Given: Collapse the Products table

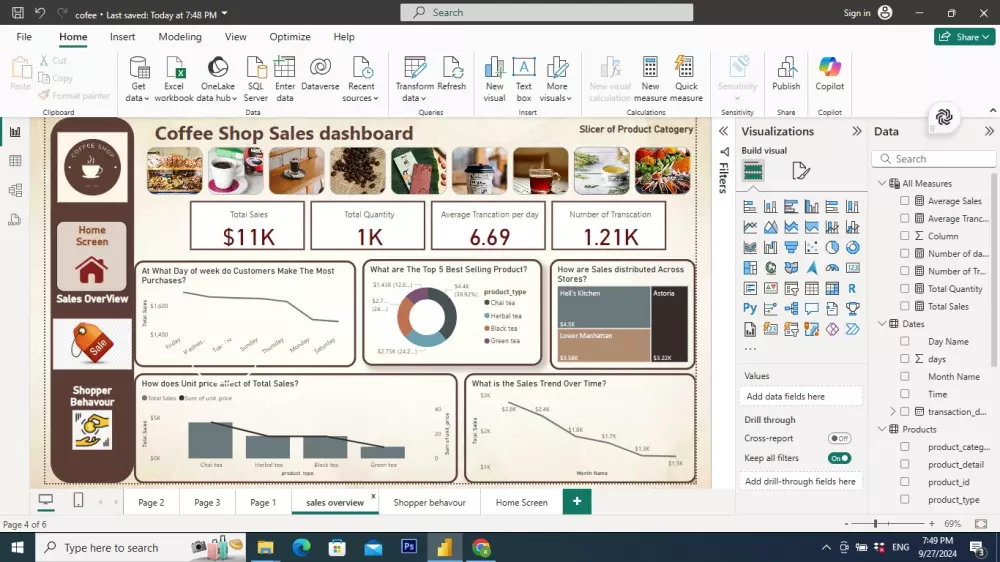Looking at the screenshot, I should [x=882, y=429].
